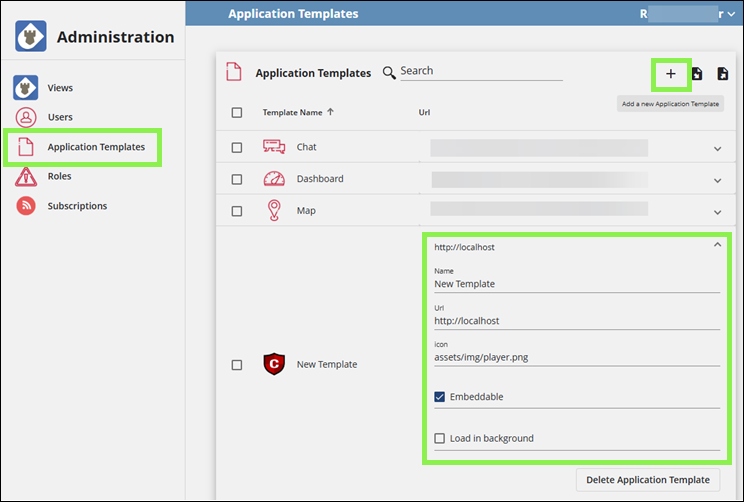Go to Roles in sidebar
The width and height of the screenshot is (744, 502).
(x=59, y=176)
